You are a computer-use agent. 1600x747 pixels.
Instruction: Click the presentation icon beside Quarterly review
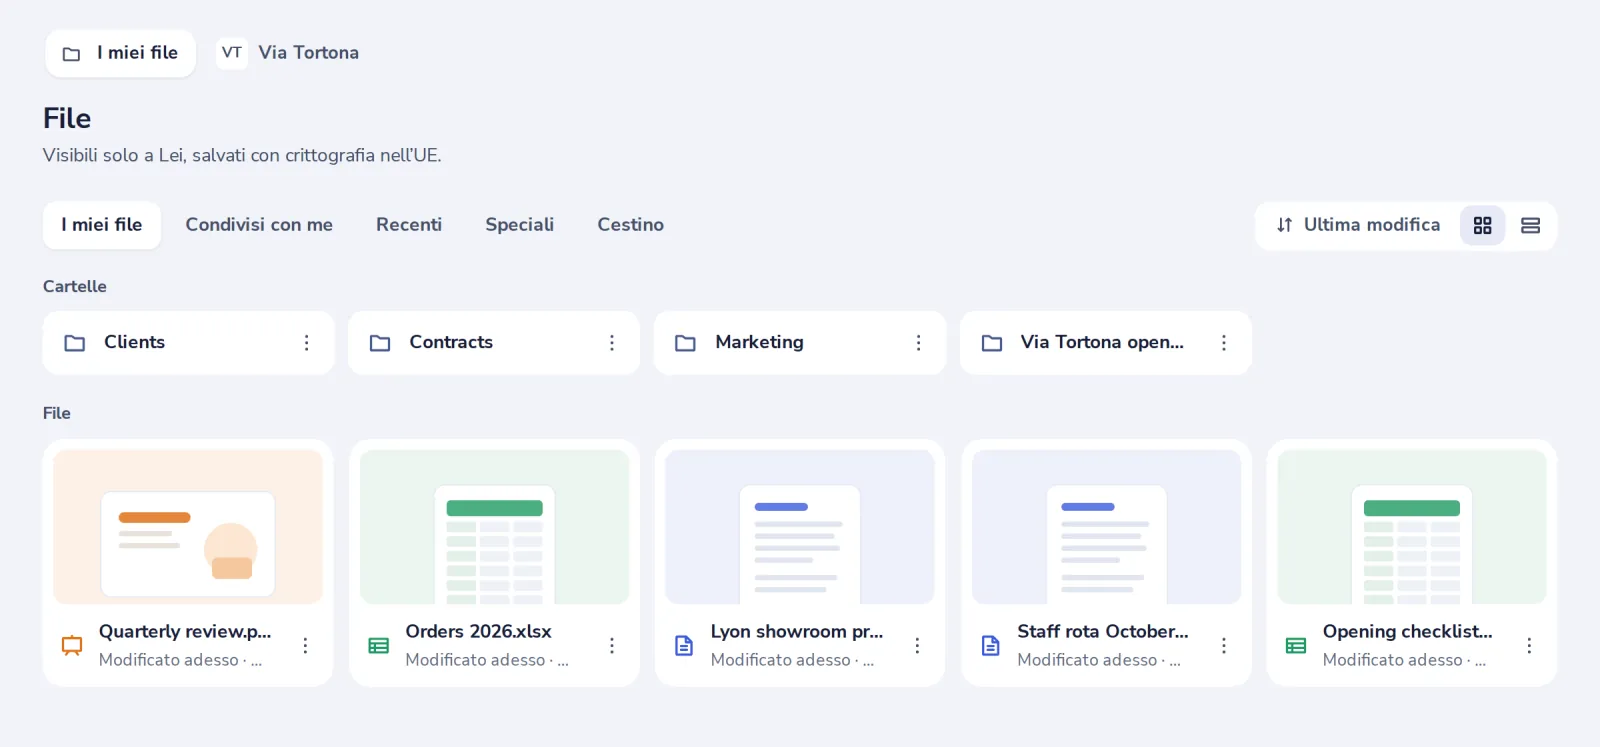72,646
